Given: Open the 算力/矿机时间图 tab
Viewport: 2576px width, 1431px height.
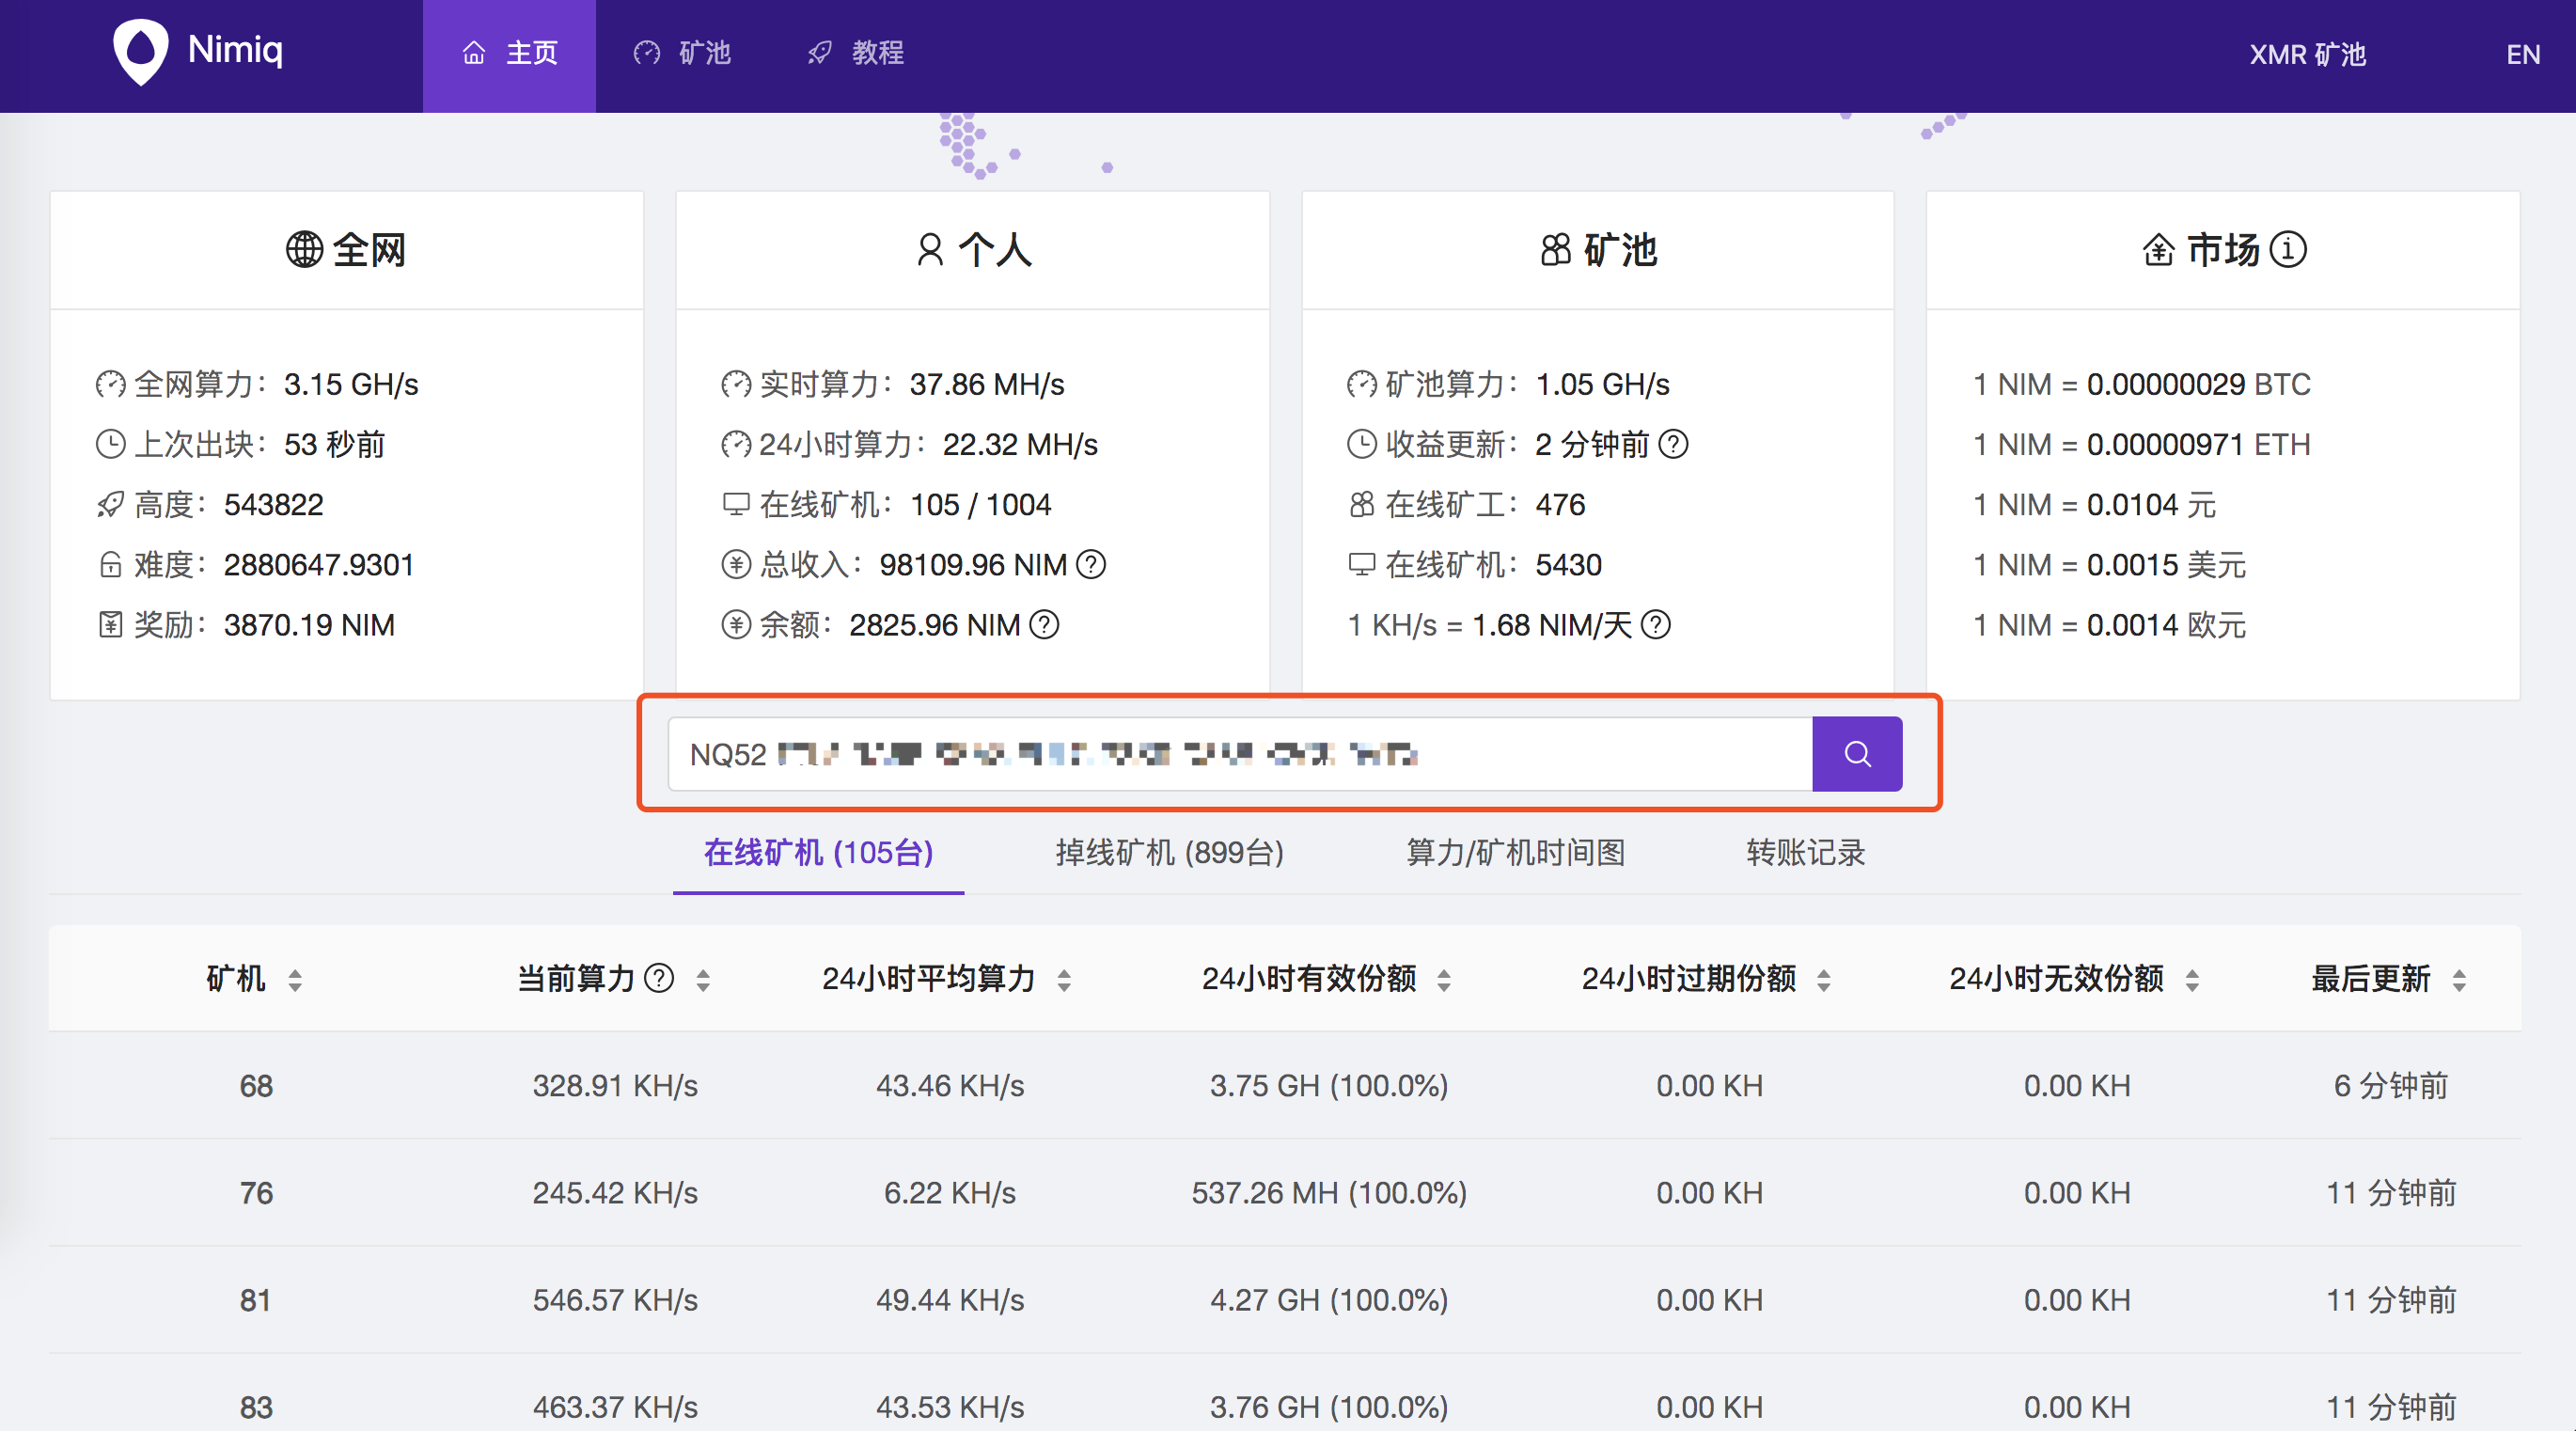Looking at the screenshot, I should point(1515,853).
